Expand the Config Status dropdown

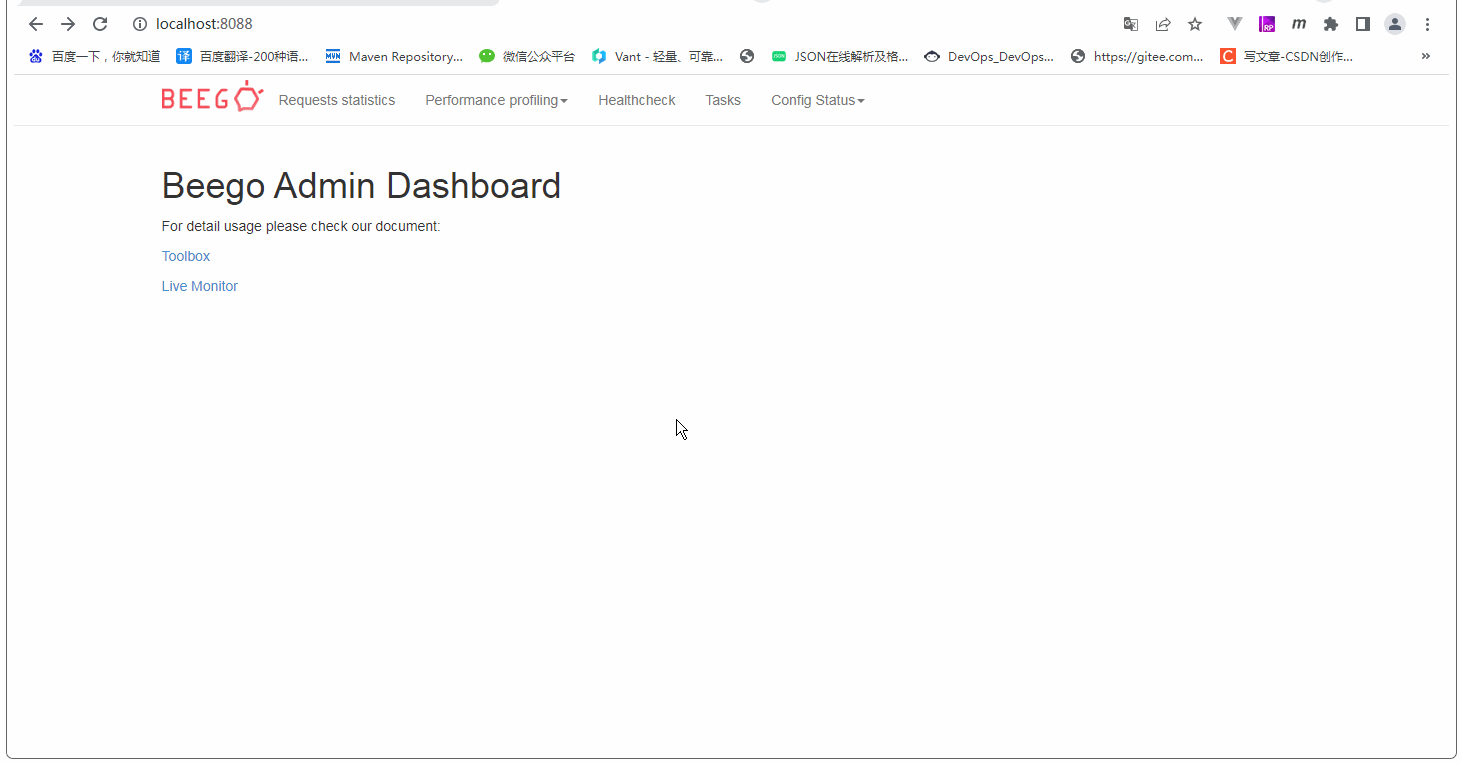point(818,100)
